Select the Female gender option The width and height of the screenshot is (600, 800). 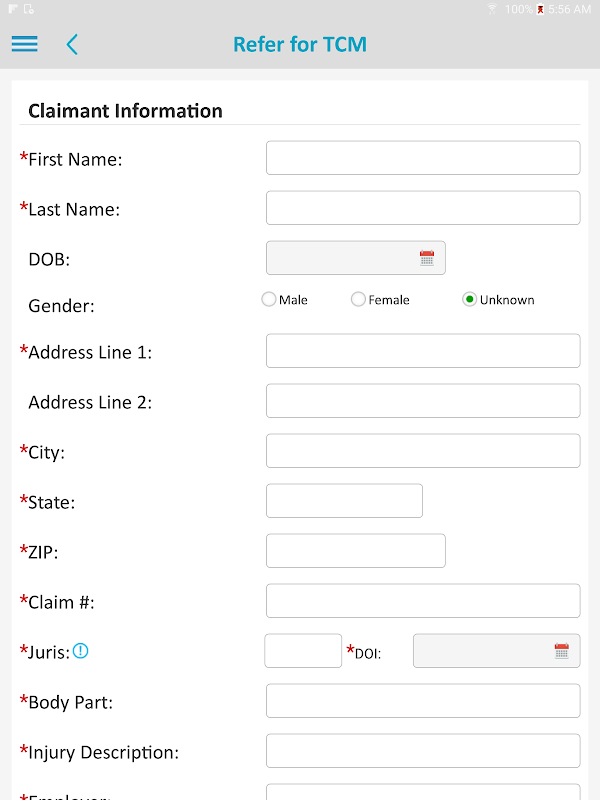coord(358,299)
